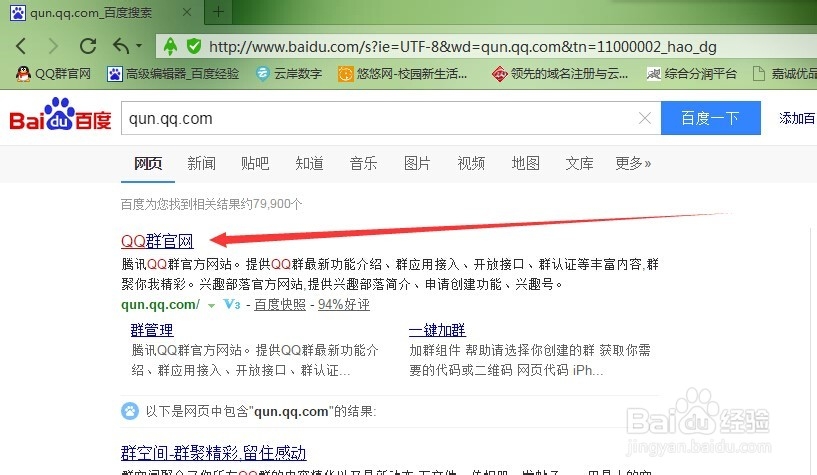Click the 百度为您找到相关结果约79,900个 text

(x=211, y=204)
